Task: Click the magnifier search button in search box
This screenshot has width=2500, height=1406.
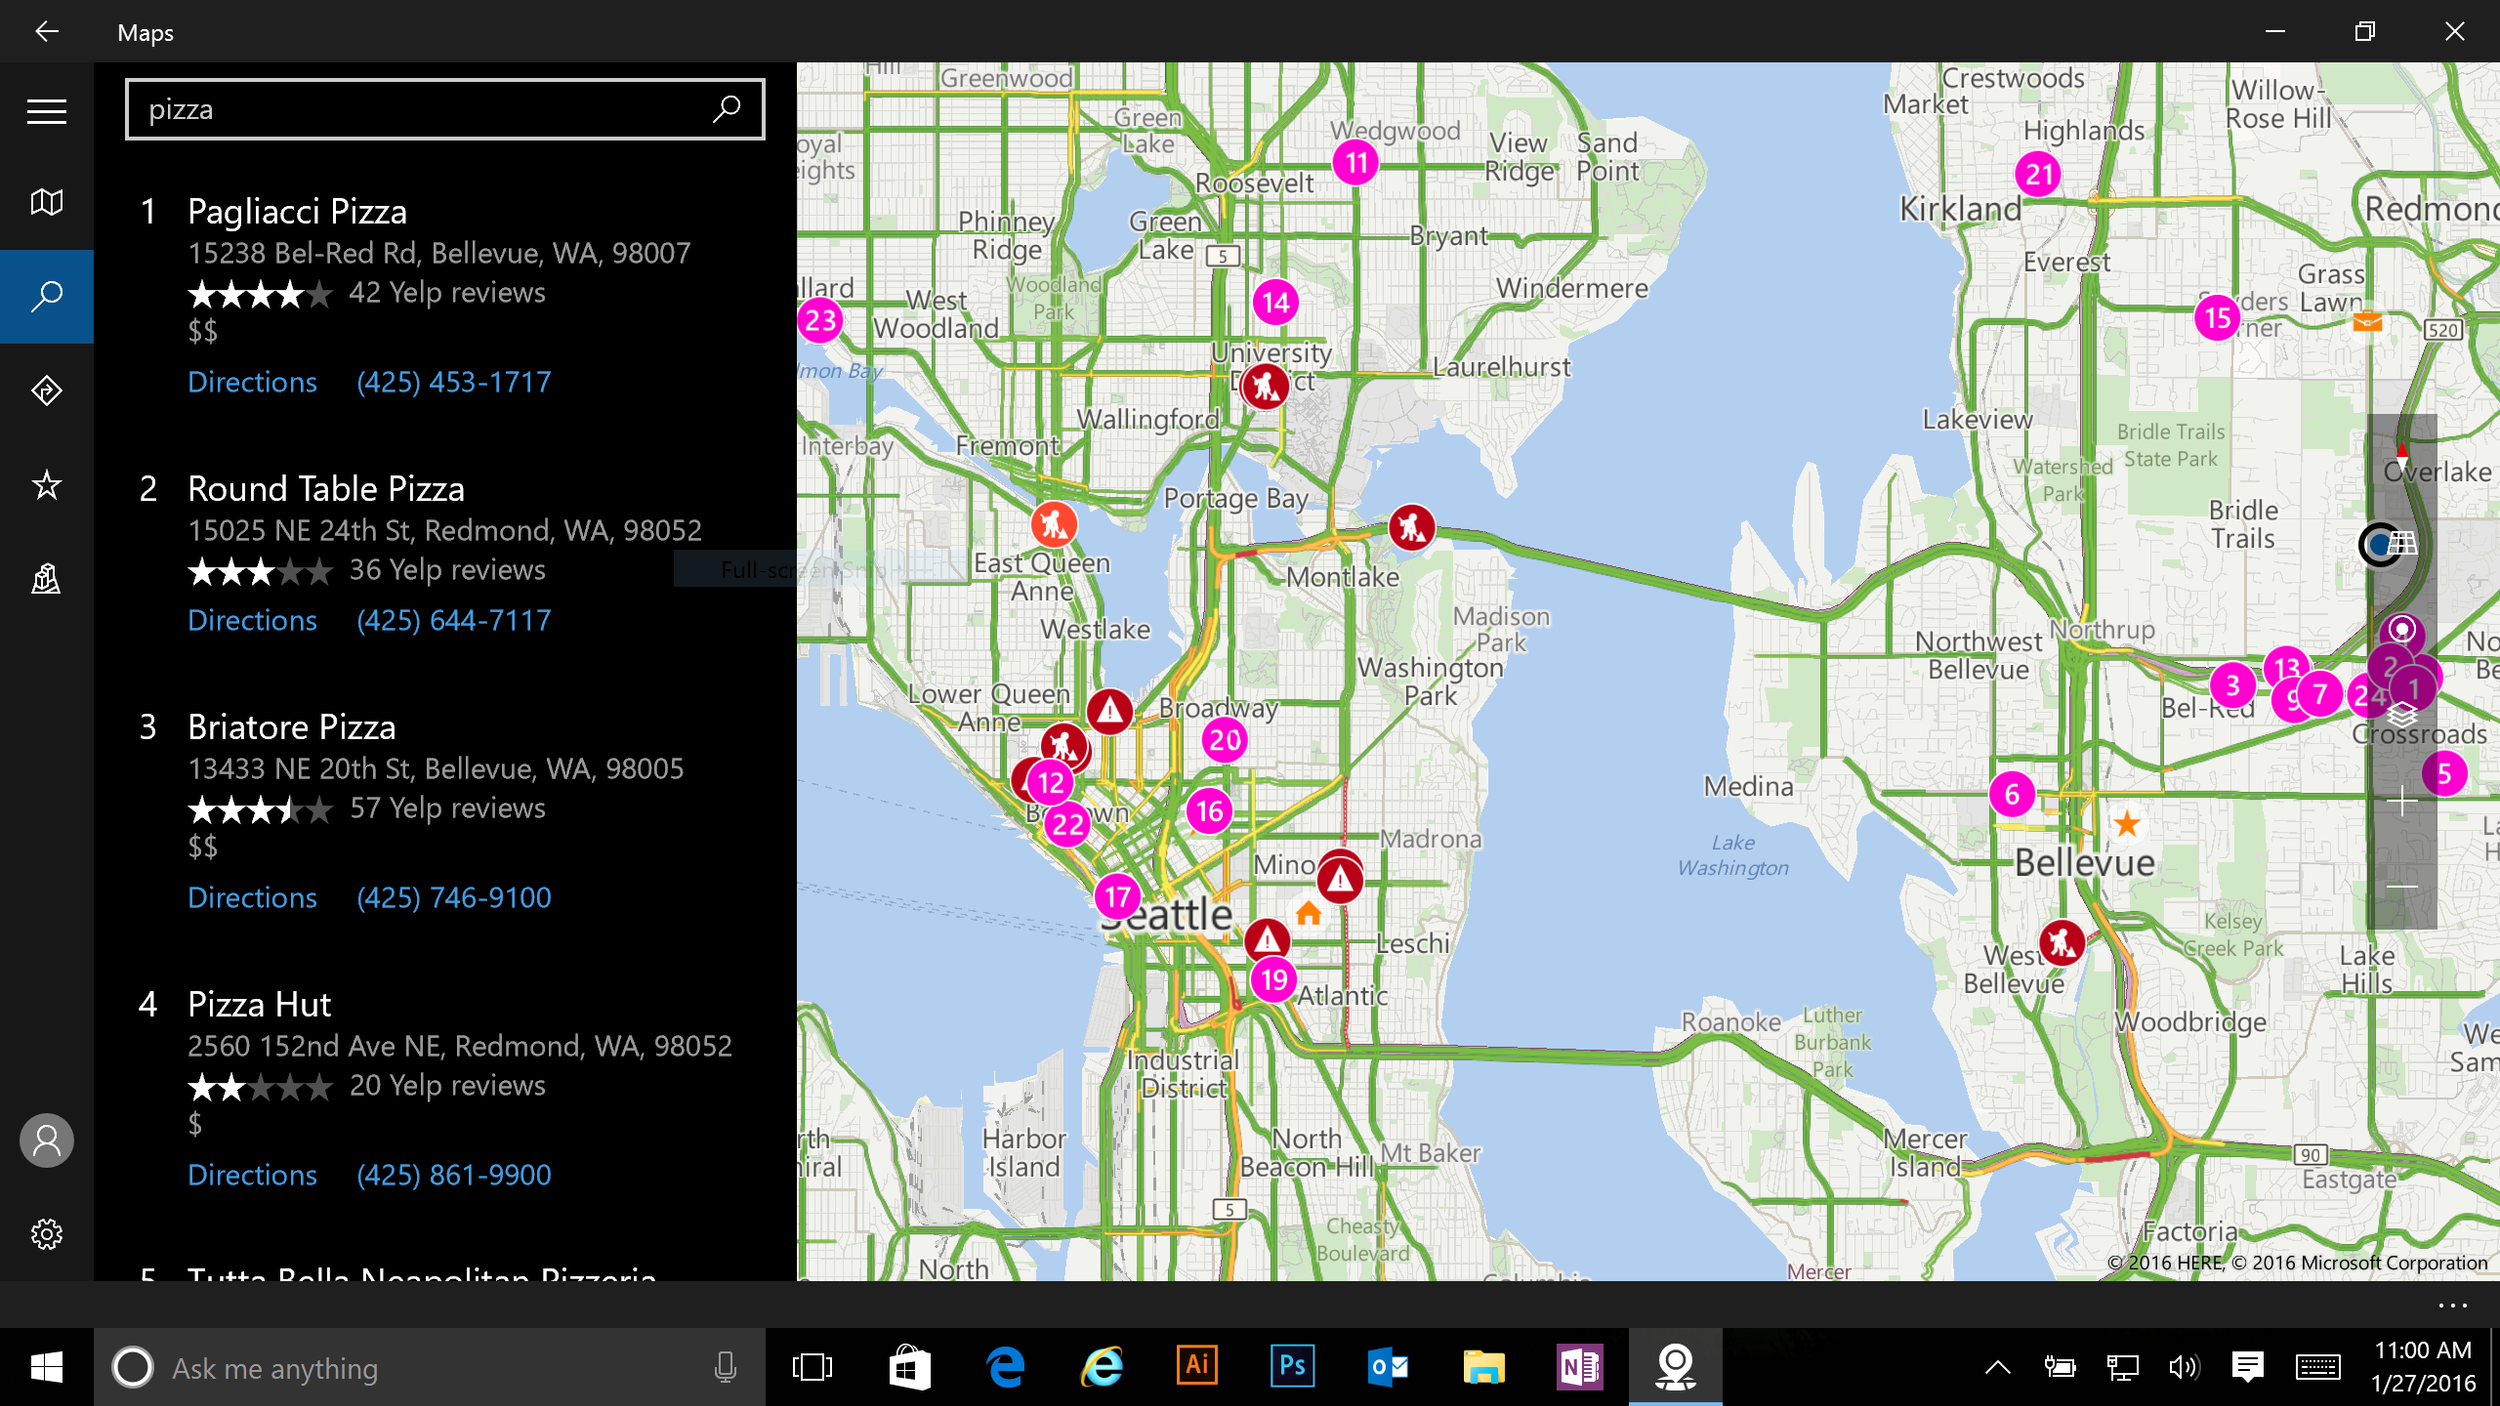Action: click(x=726, y=109)
